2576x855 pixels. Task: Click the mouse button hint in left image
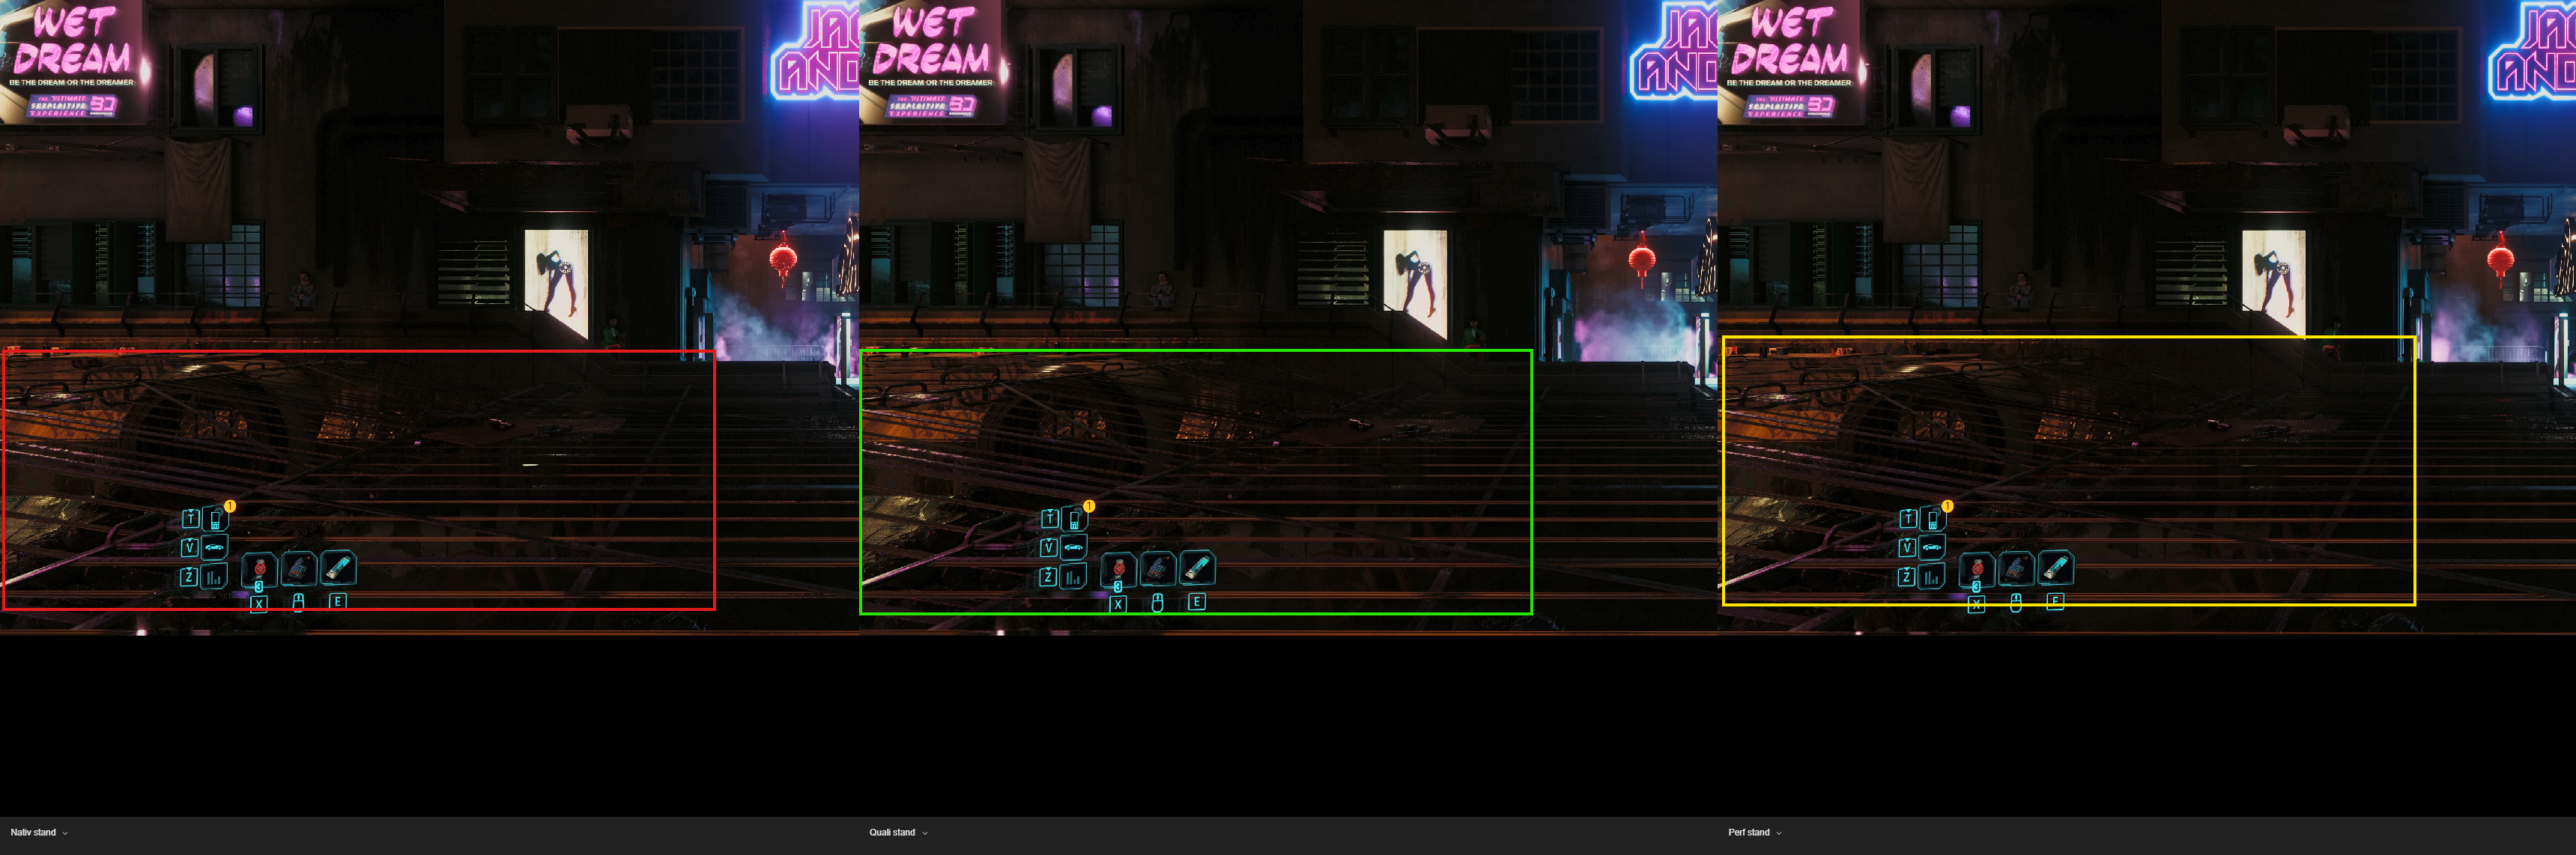(298, 602)
